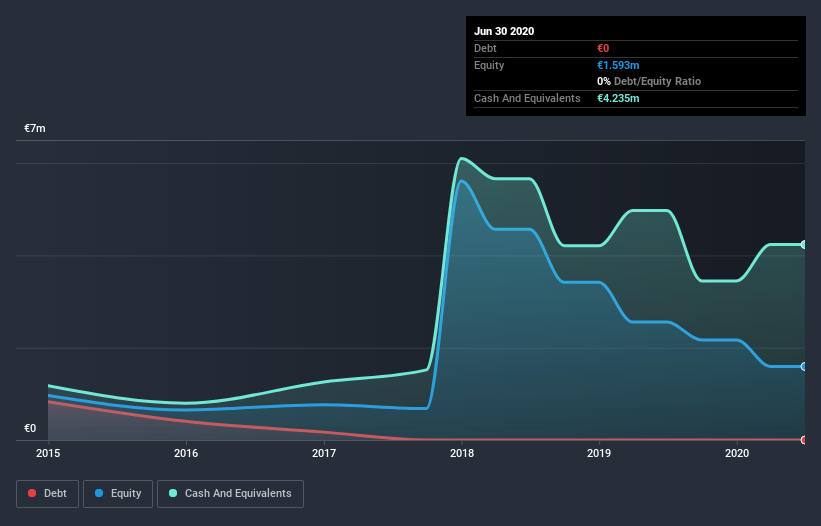The image size is (821, 526).
Task: Select the 2018 x-axis label
Action: click(462, 453)
